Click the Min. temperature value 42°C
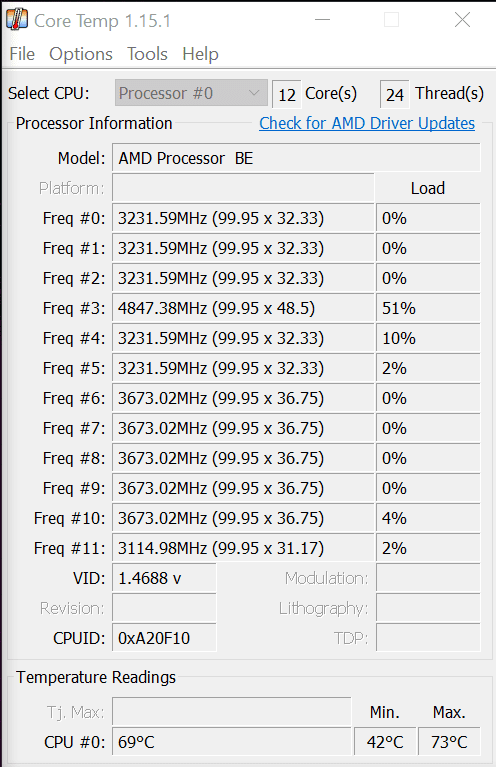Viewport: 496px width, 767px height. point(385,742)
